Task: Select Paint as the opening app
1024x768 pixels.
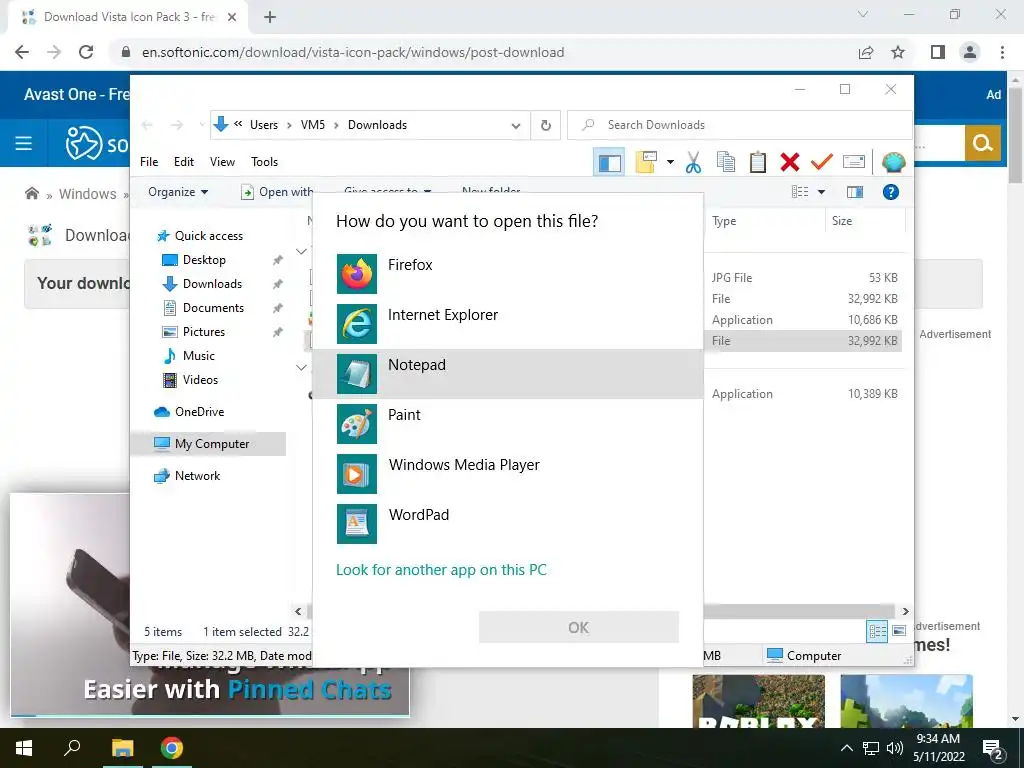Action: tap(507, 424)
